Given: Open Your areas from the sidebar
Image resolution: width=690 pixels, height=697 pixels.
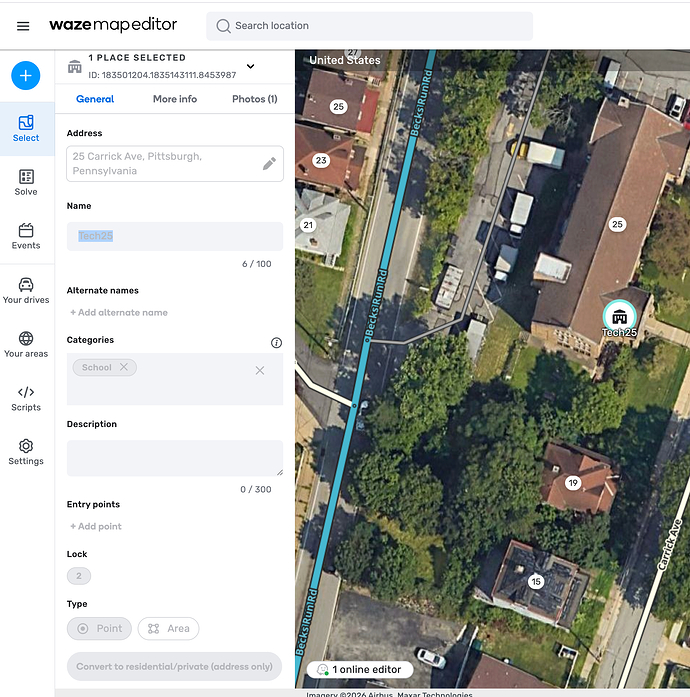Looking at the screenshot, I should (26, 344).
